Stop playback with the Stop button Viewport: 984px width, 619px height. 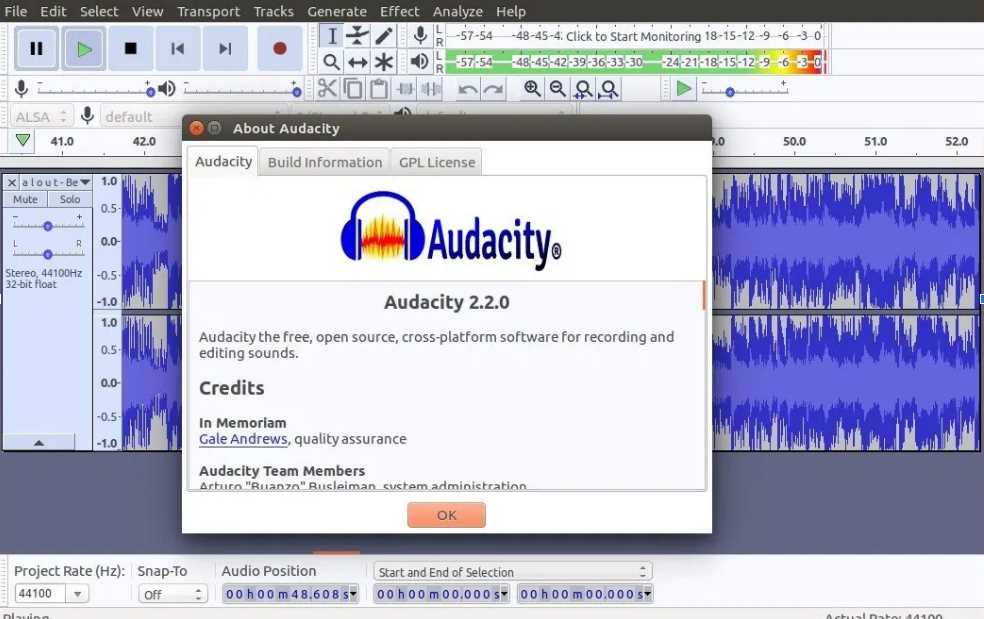[x=131, y=48]
